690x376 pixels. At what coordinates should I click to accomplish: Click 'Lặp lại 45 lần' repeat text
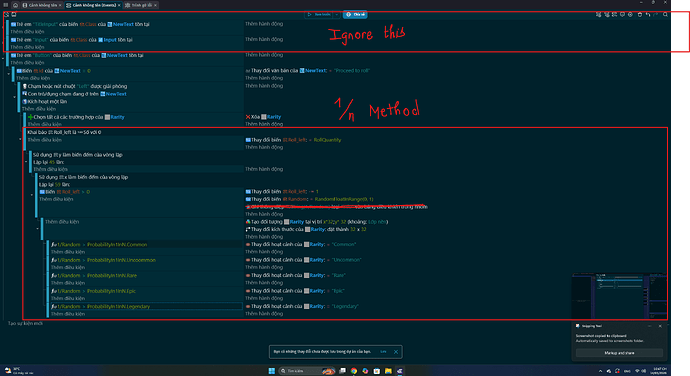click(x=48, y=162)
